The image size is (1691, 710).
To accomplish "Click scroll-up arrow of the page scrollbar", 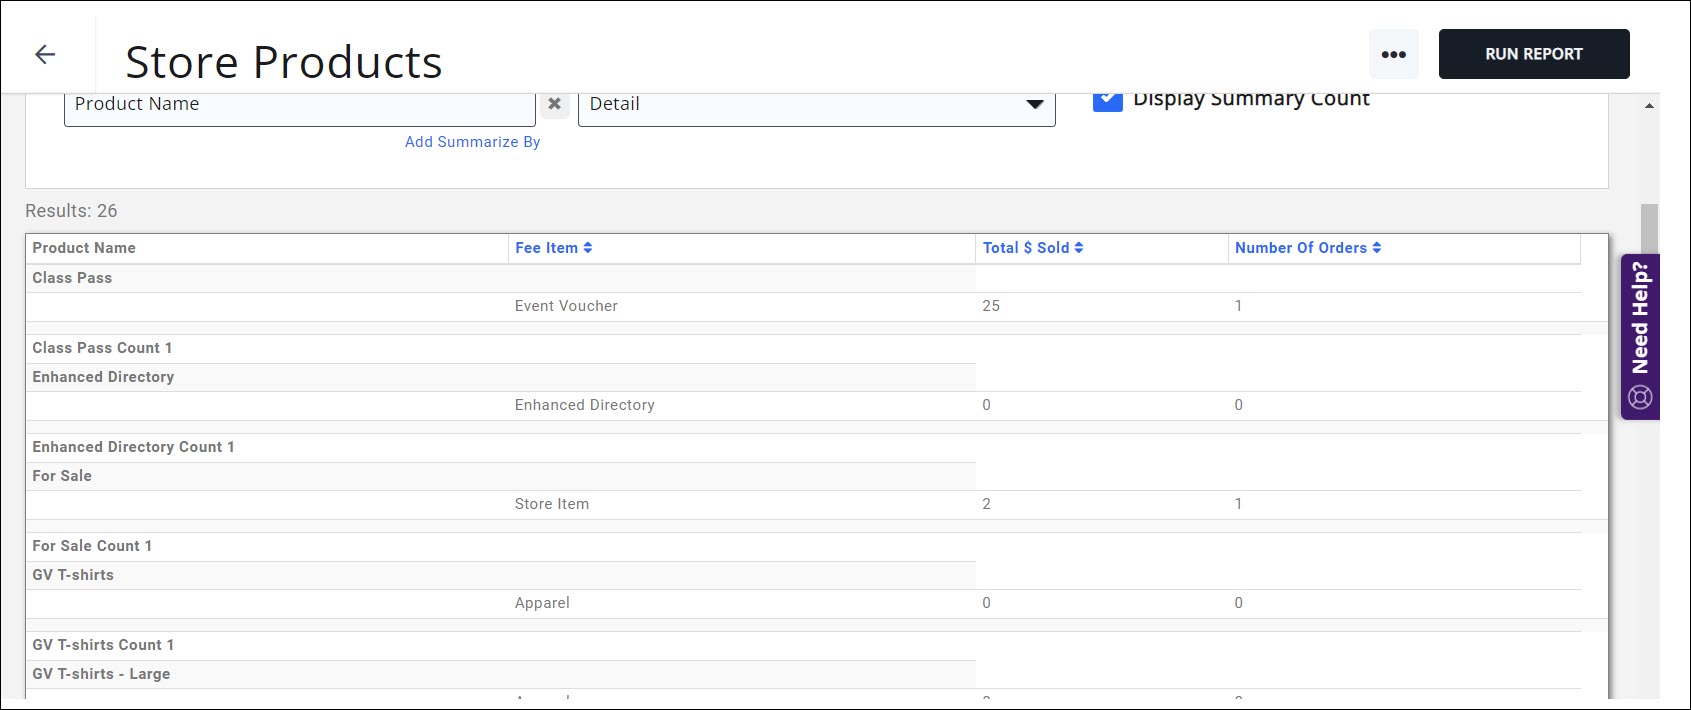I will [1649, 106].
